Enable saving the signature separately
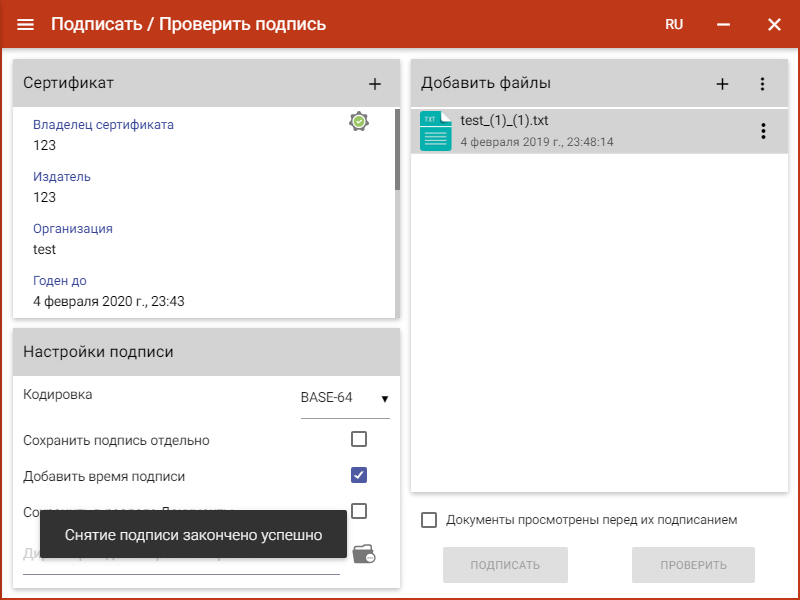 coord(359,439)
